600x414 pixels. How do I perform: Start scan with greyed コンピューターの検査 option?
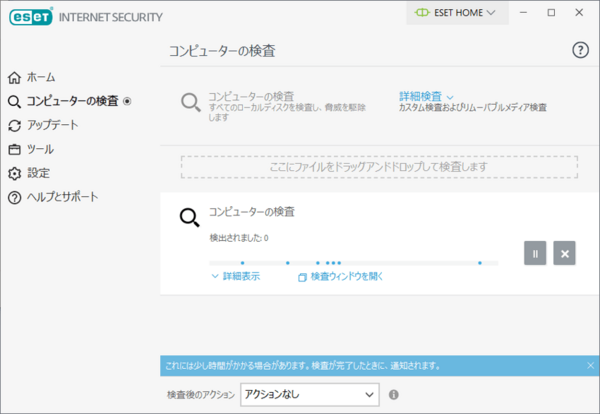pyautogui.click(x=251, y=96)
